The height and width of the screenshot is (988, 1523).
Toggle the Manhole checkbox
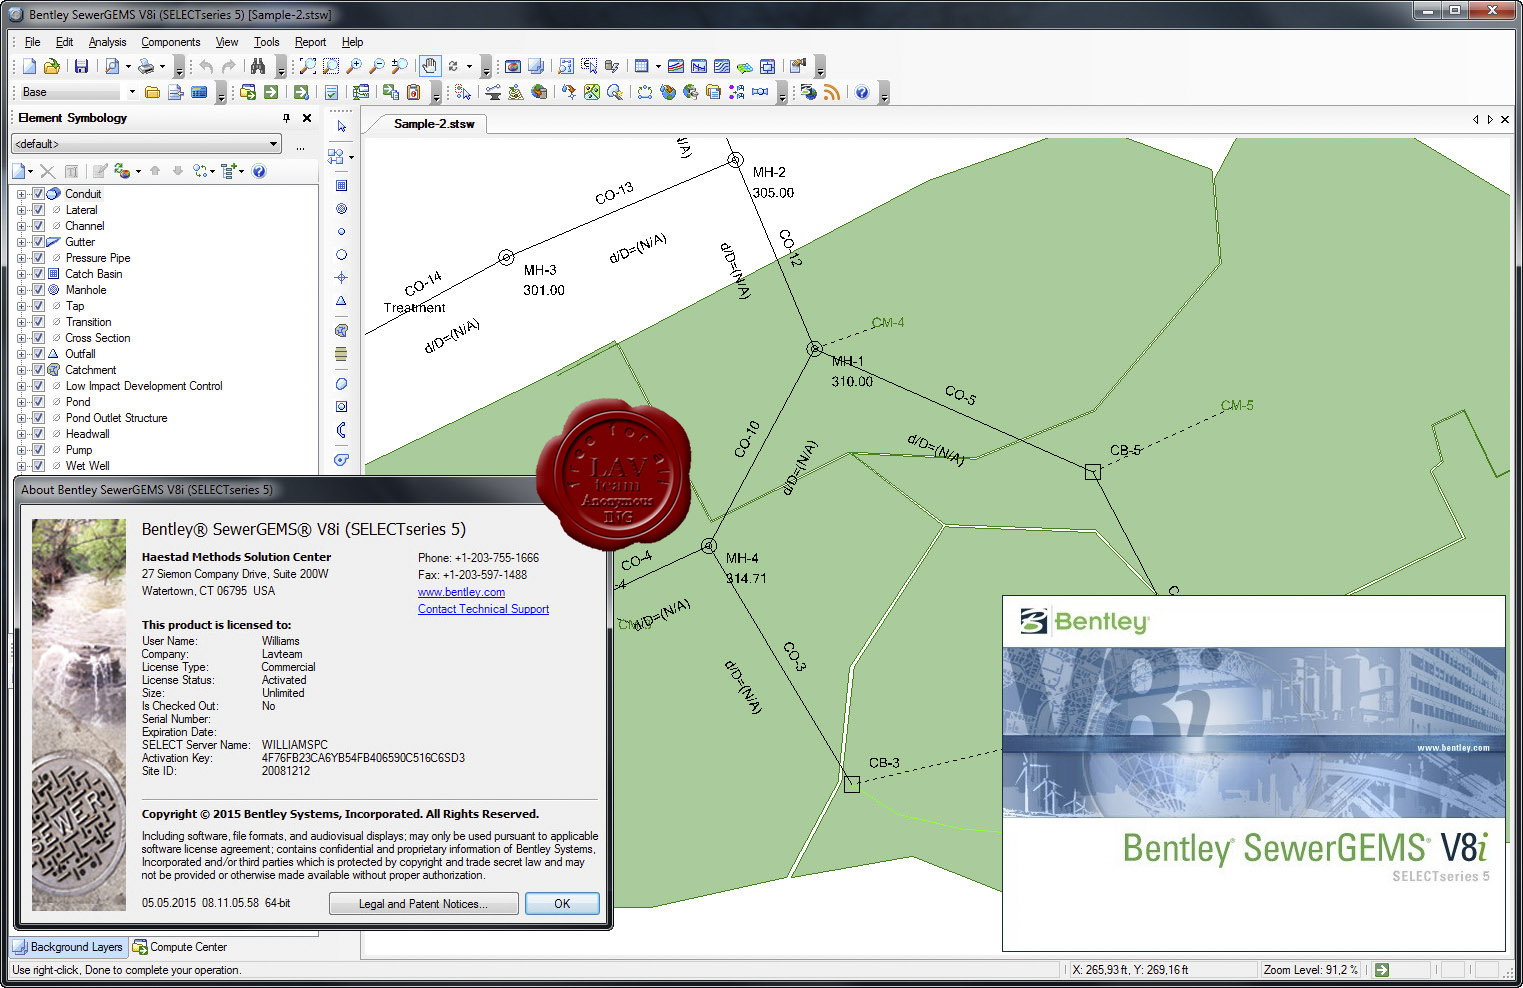(38, 290)
